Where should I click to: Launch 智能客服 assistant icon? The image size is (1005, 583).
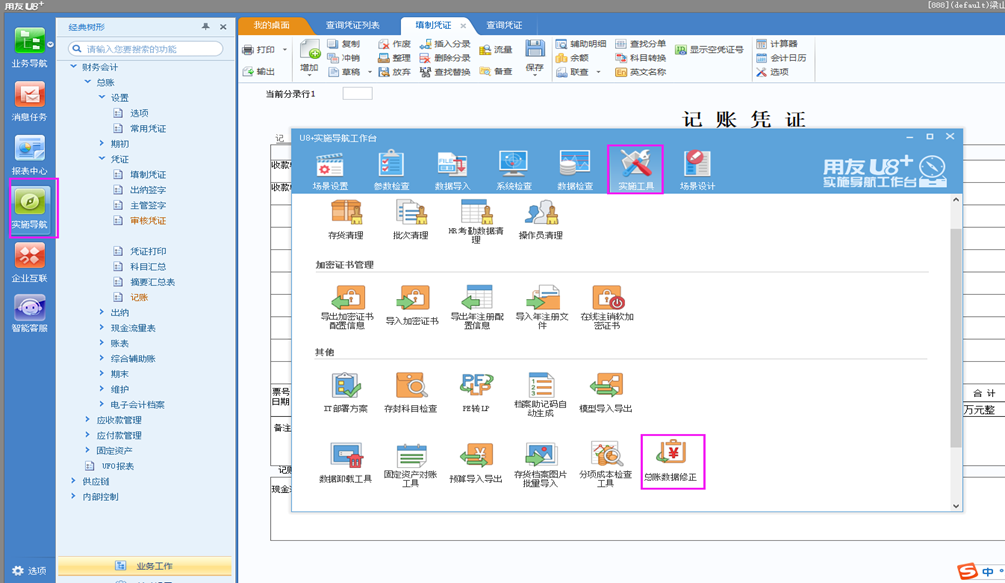pos(29,313)
